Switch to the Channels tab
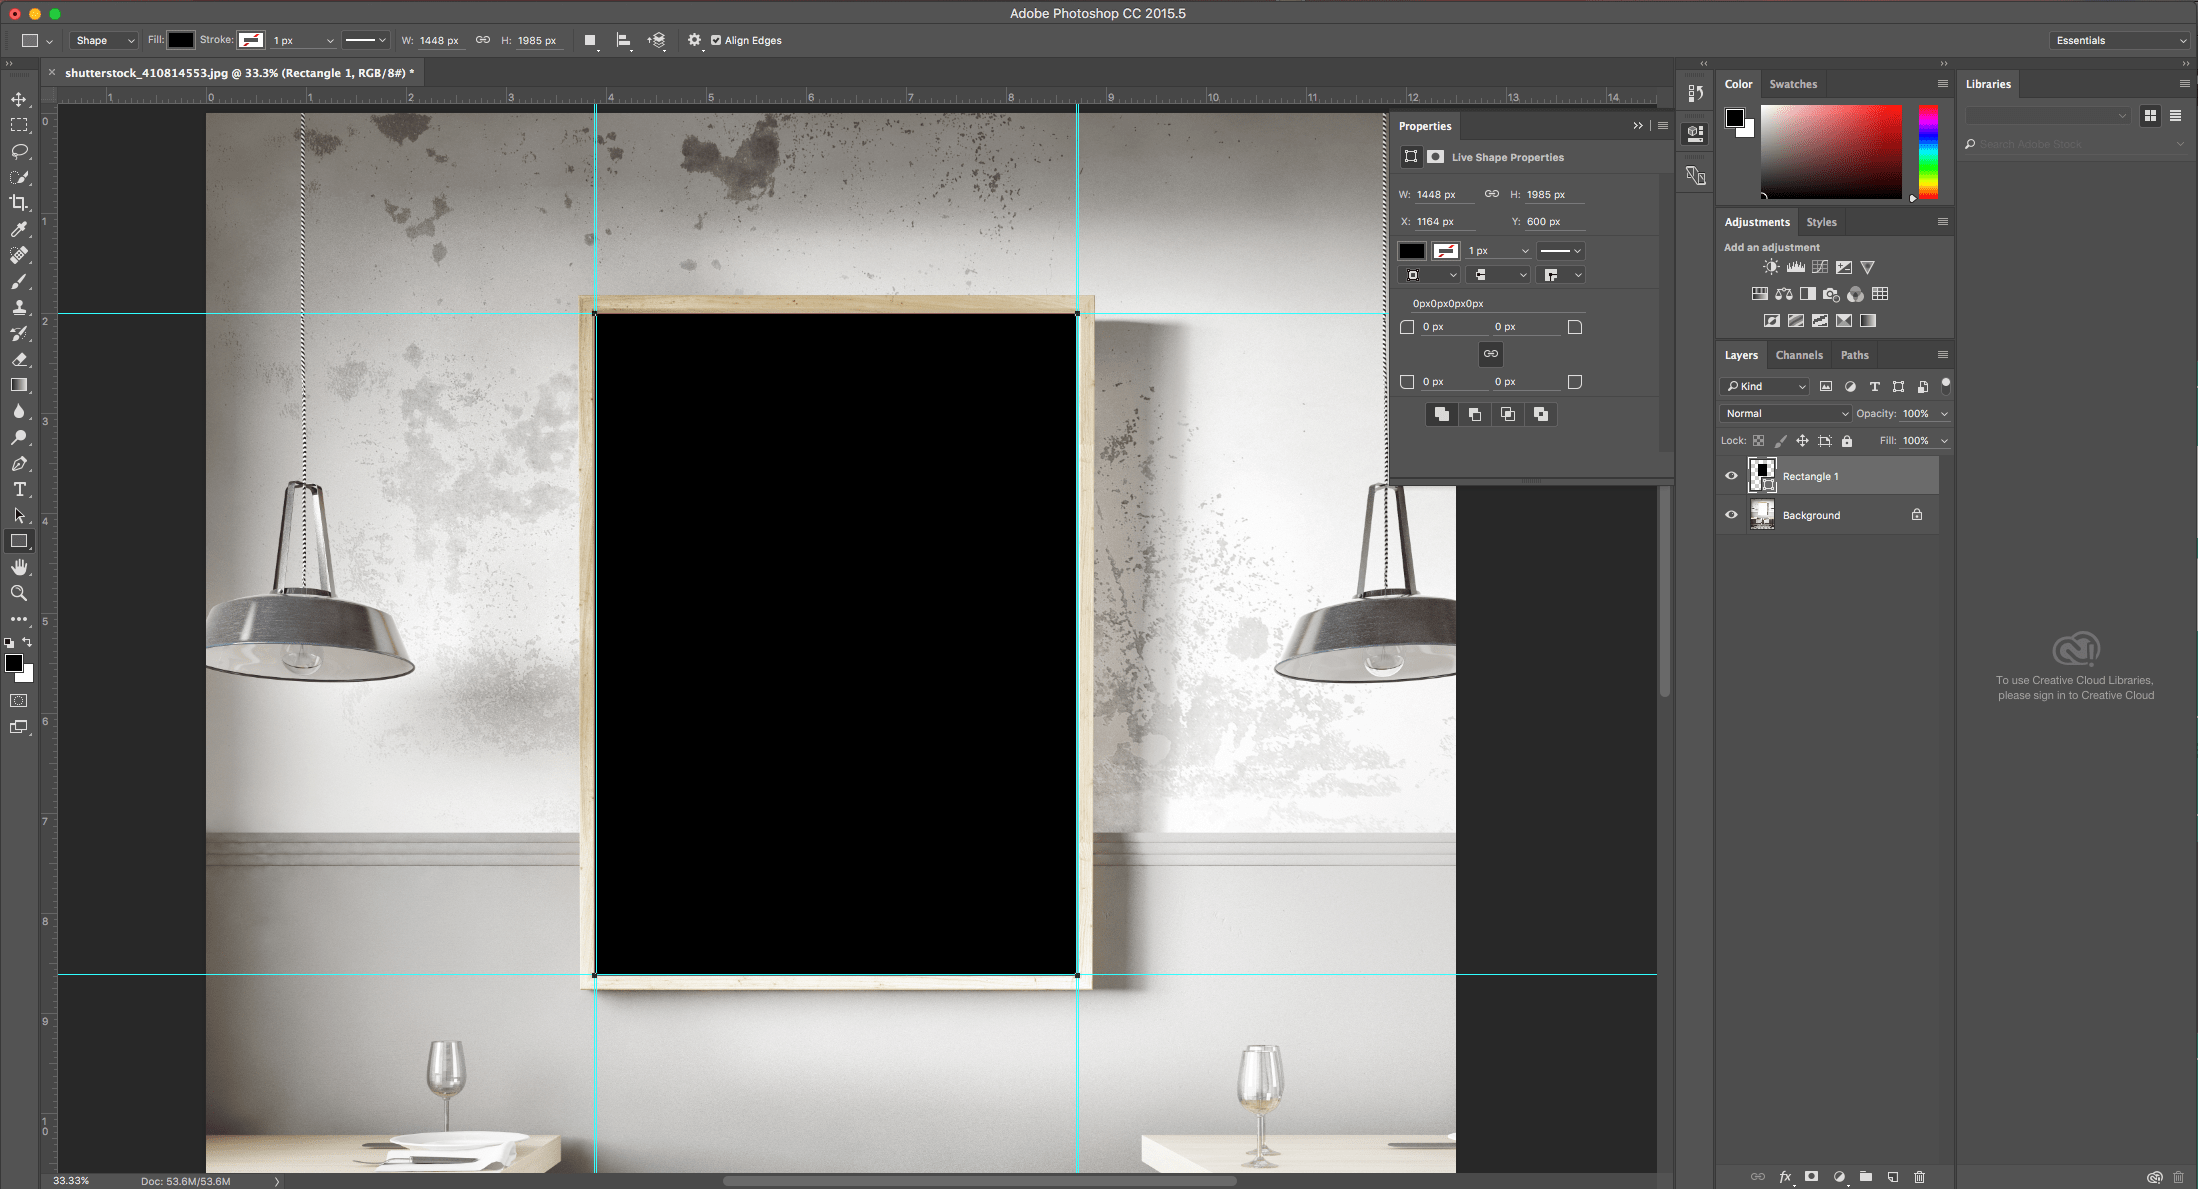 1799,355
